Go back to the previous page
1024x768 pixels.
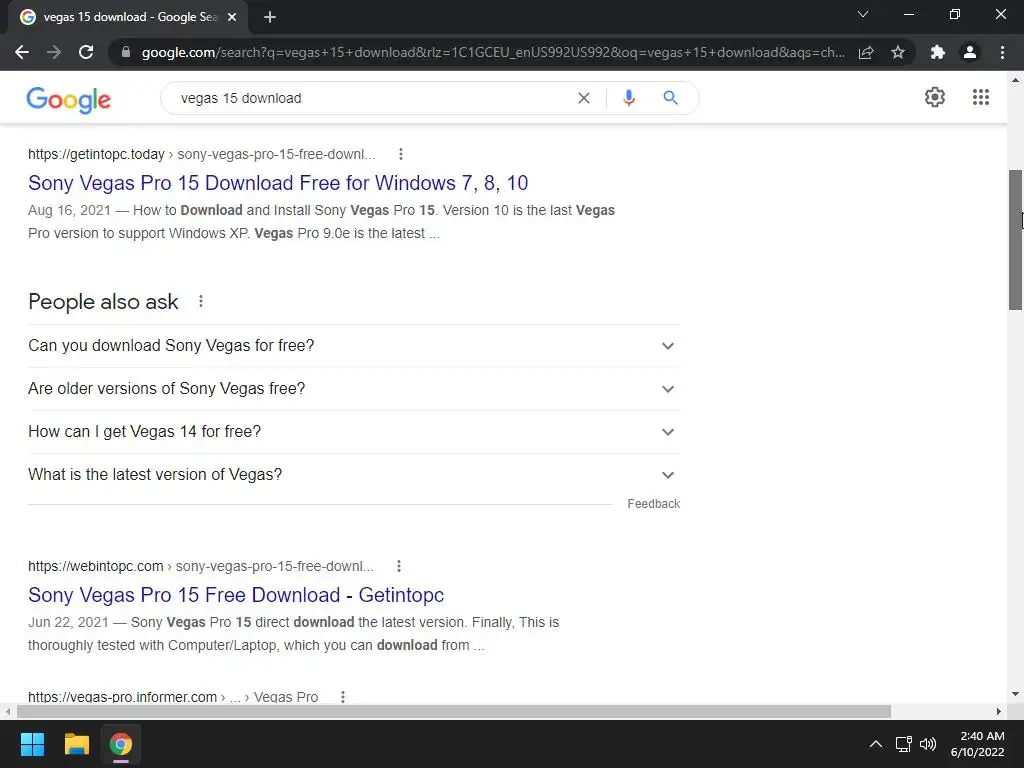pyautogui.click(x=22, y=52)
